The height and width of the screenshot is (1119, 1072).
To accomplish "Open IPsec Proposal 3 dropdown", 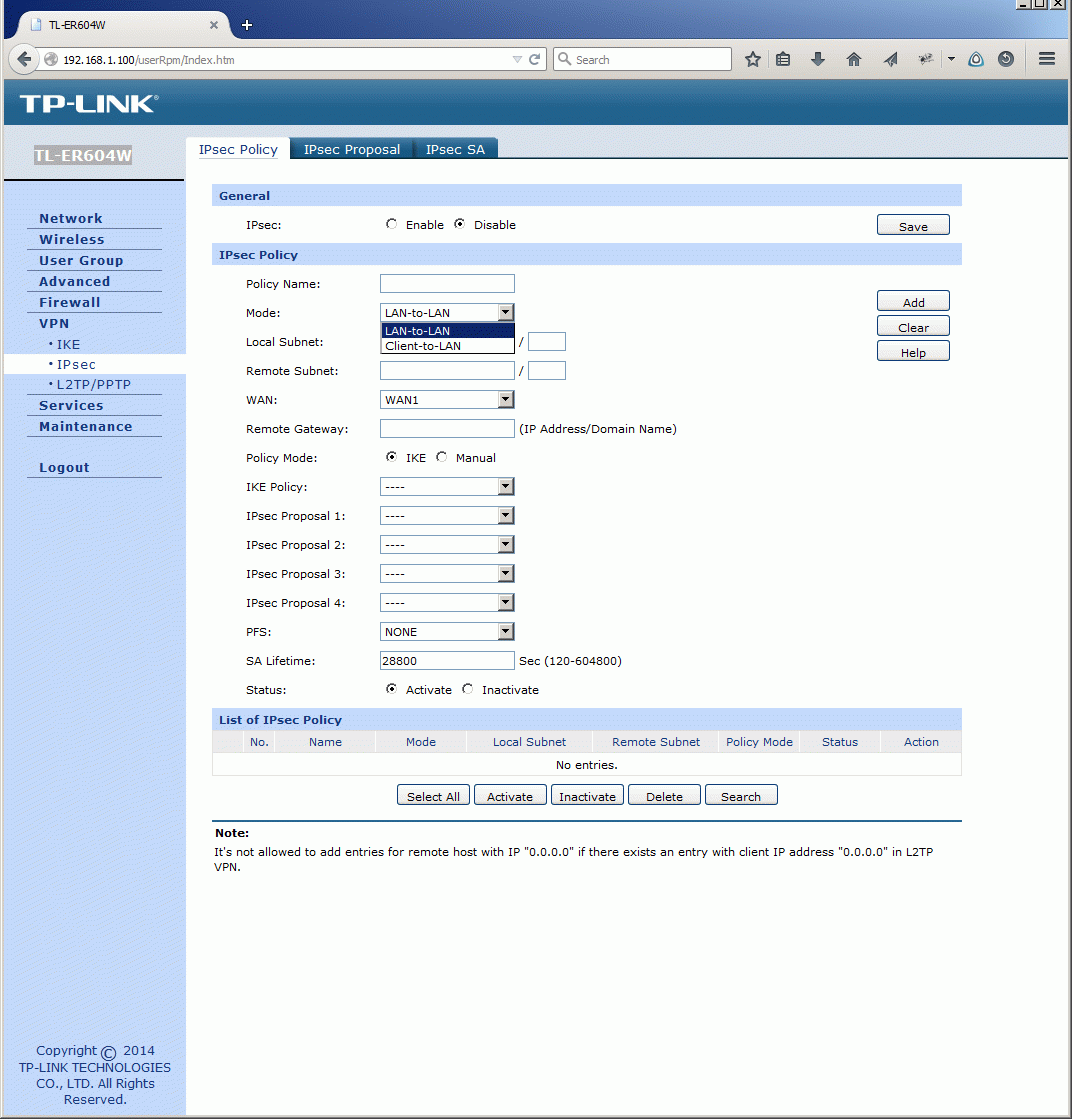I will point(447,574).
